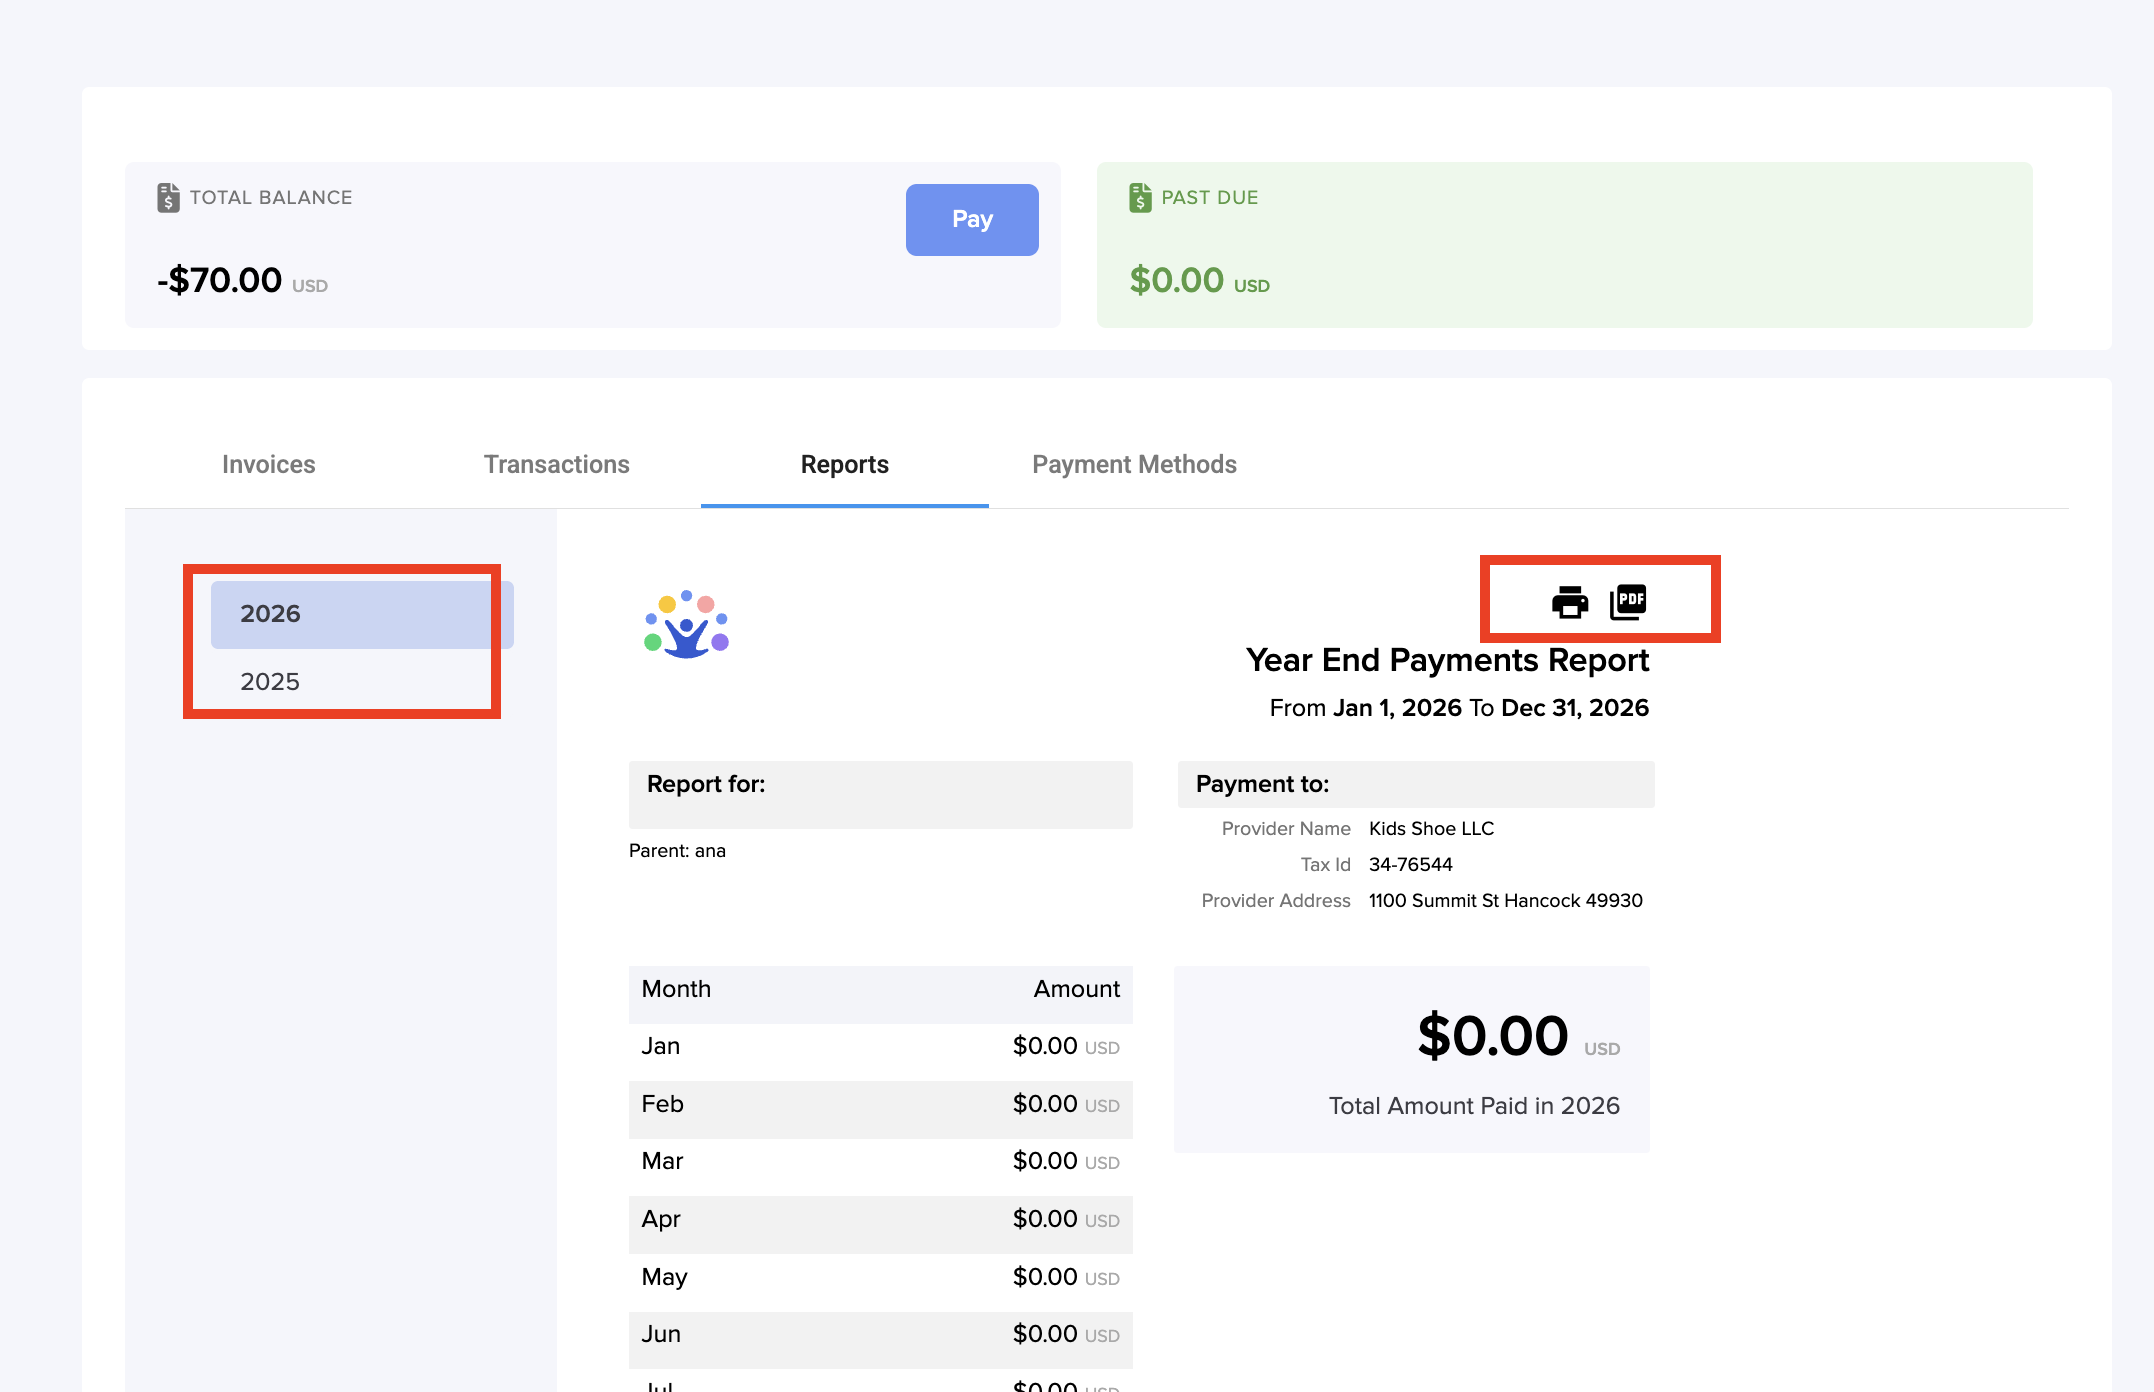
Task: Download report as PDF icon
Action: 1628,602
